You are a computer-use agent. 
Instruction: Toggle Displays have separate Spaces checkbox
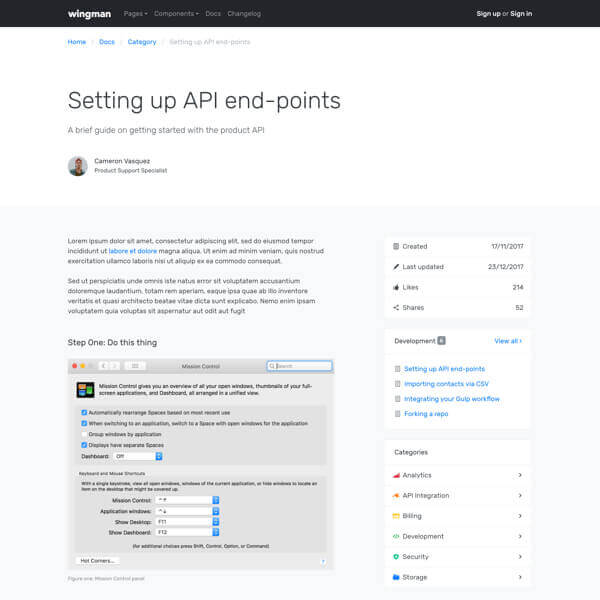[84, 445]
